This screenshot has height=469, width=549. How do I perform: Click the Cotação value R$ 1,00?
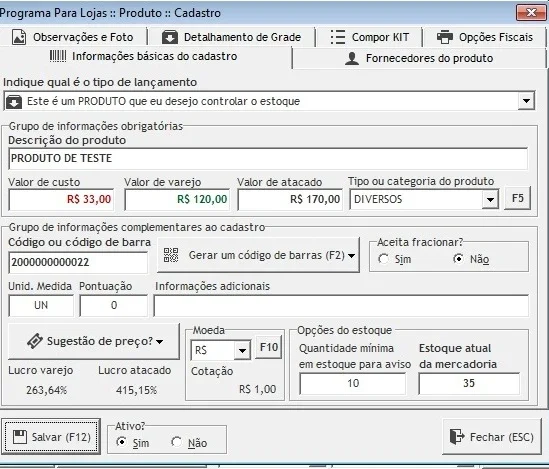coord(257,389)
